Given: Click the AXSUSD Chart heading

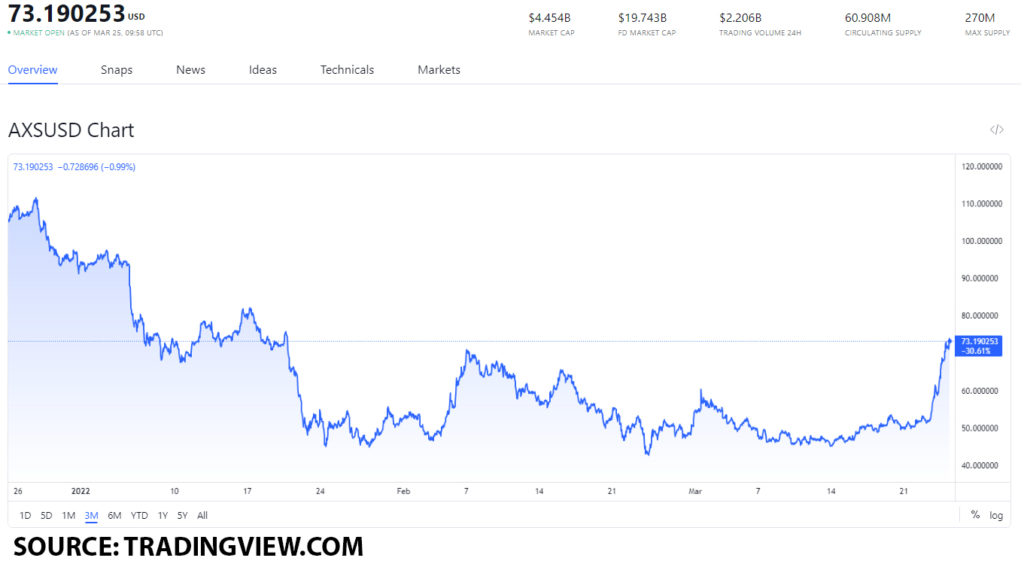Looking at the screenshot, I should [71, 131].
